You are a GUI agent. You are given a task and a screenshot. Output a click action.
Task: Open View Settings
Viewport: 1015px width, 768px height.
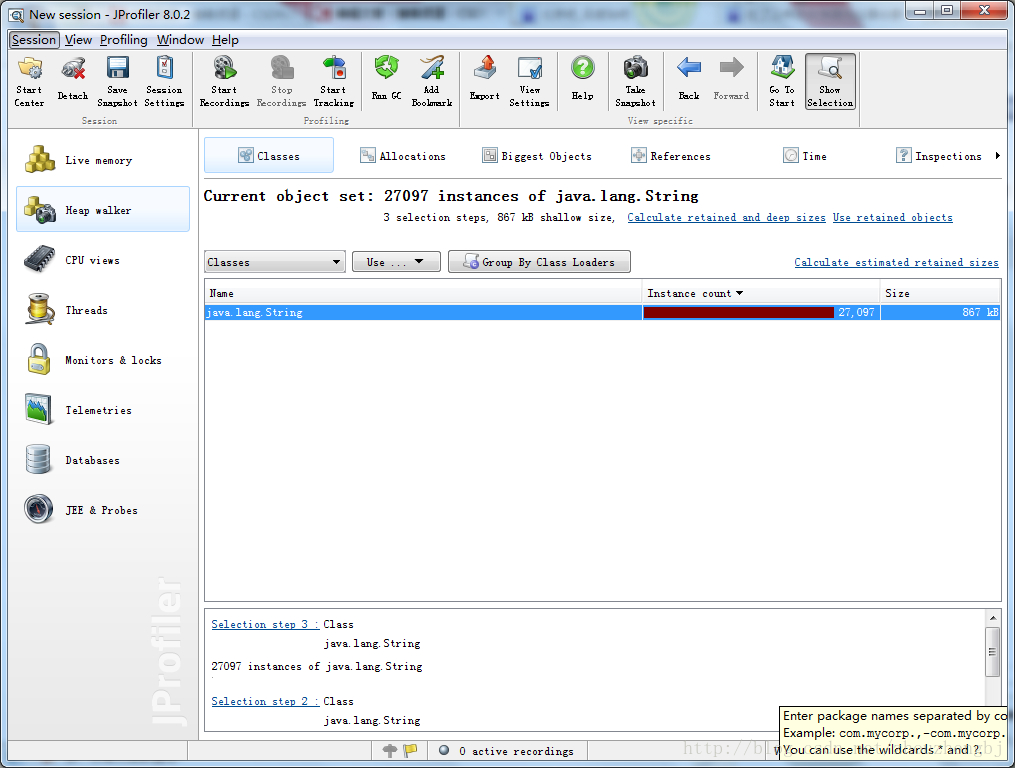[x=530, y=82]
